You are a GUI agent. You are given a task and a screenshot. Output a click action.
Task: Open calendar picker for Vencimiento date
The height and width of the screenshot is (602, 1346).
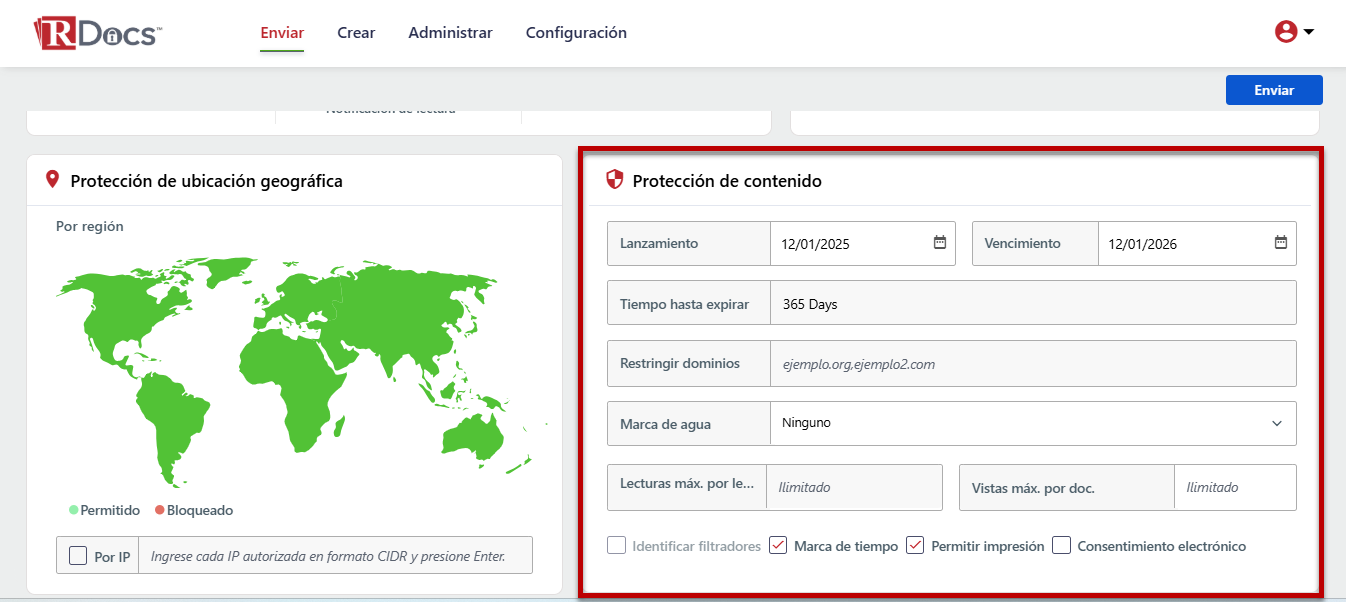[x=1280, y=243]
